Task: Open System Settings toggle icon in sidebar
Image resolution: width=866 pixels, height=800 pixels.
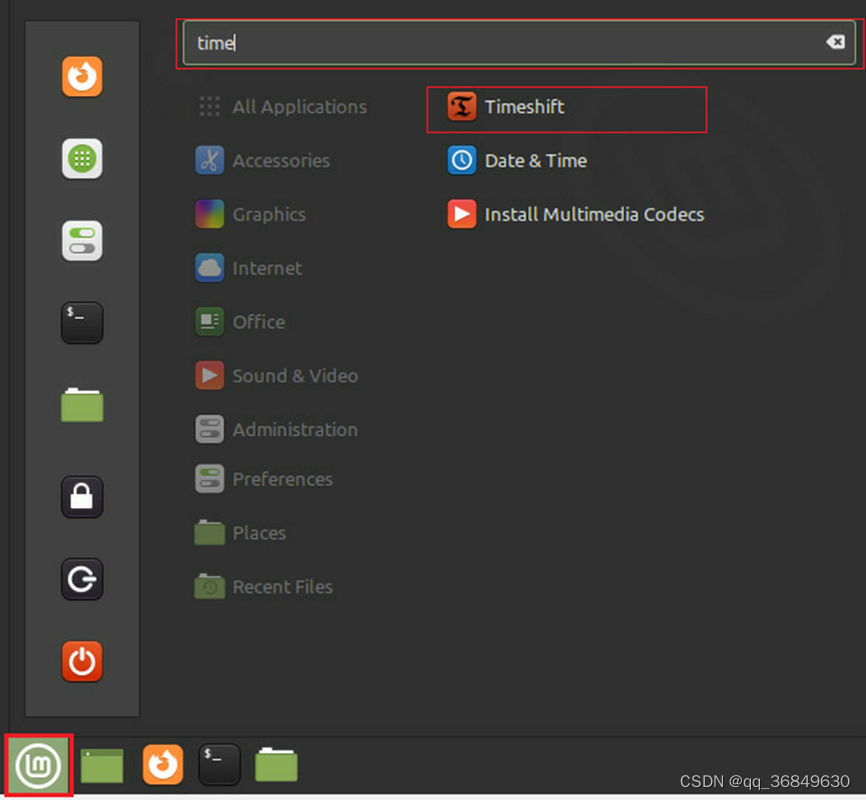Action: click(82, 241)
